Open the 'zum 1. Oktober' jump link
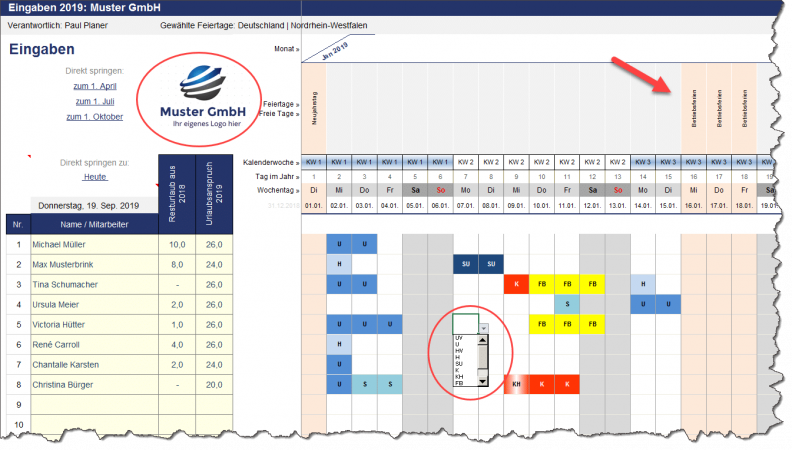792x450 pixels. pyautogui.click(x=94, y=117)
